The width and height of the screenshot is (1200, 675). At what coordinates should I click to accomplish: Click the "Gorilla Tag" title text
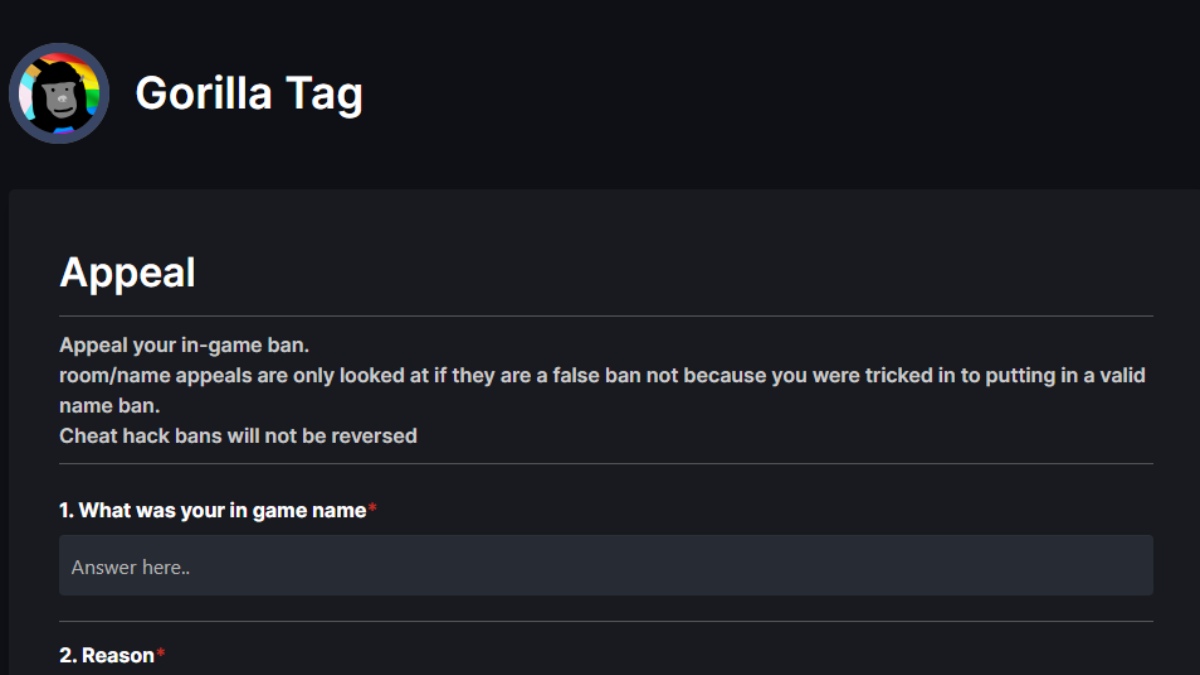pyautogui.click(x=252, y=93)
